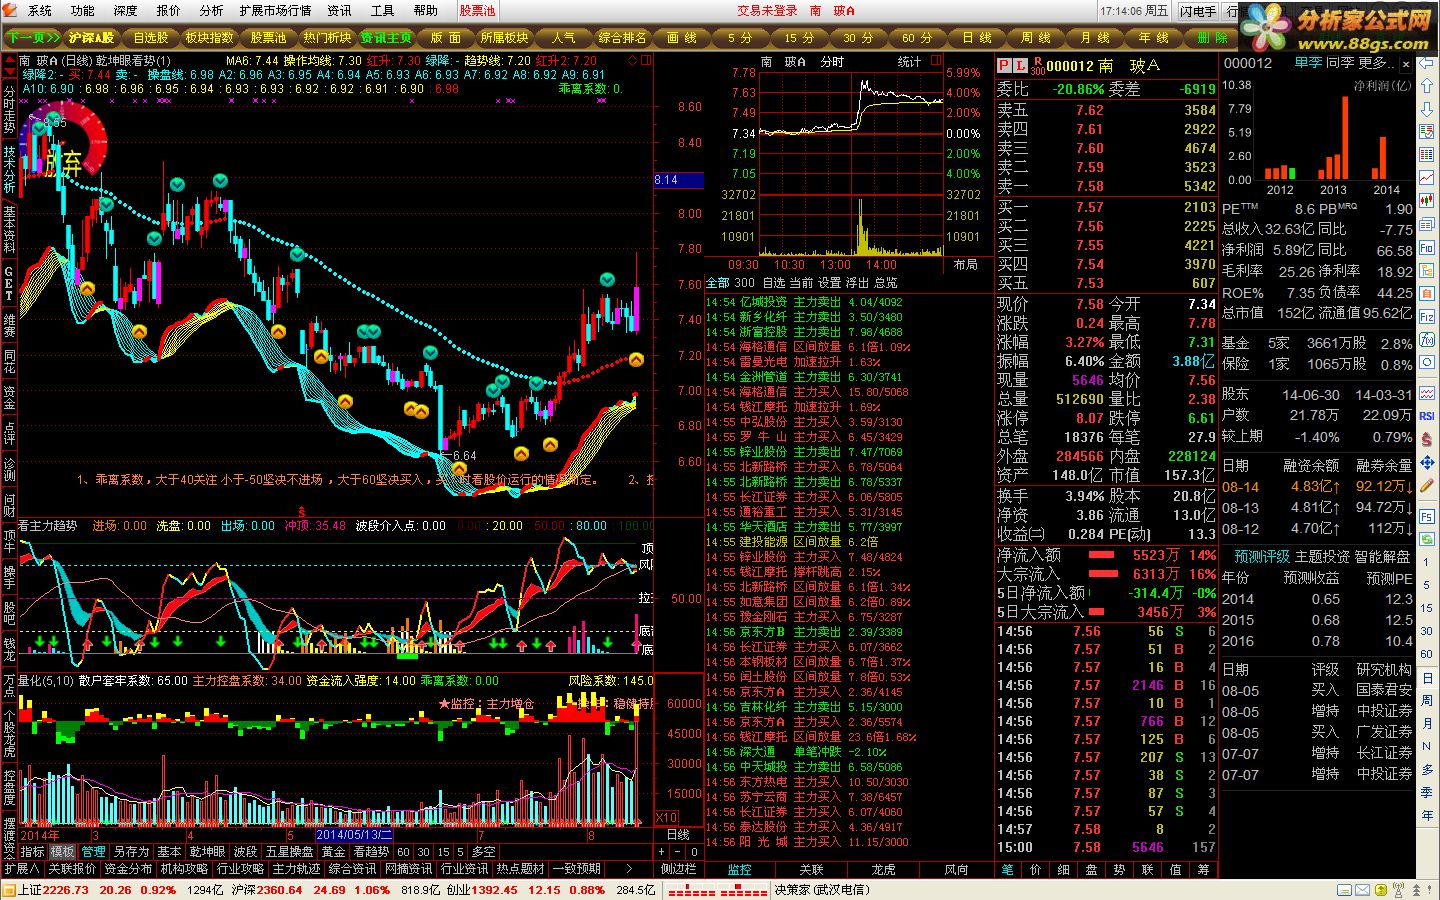Click the 板块指数 toolbar button
Image resolution: width=1440 pixels, height=900 pixels.
coord(209,38)
